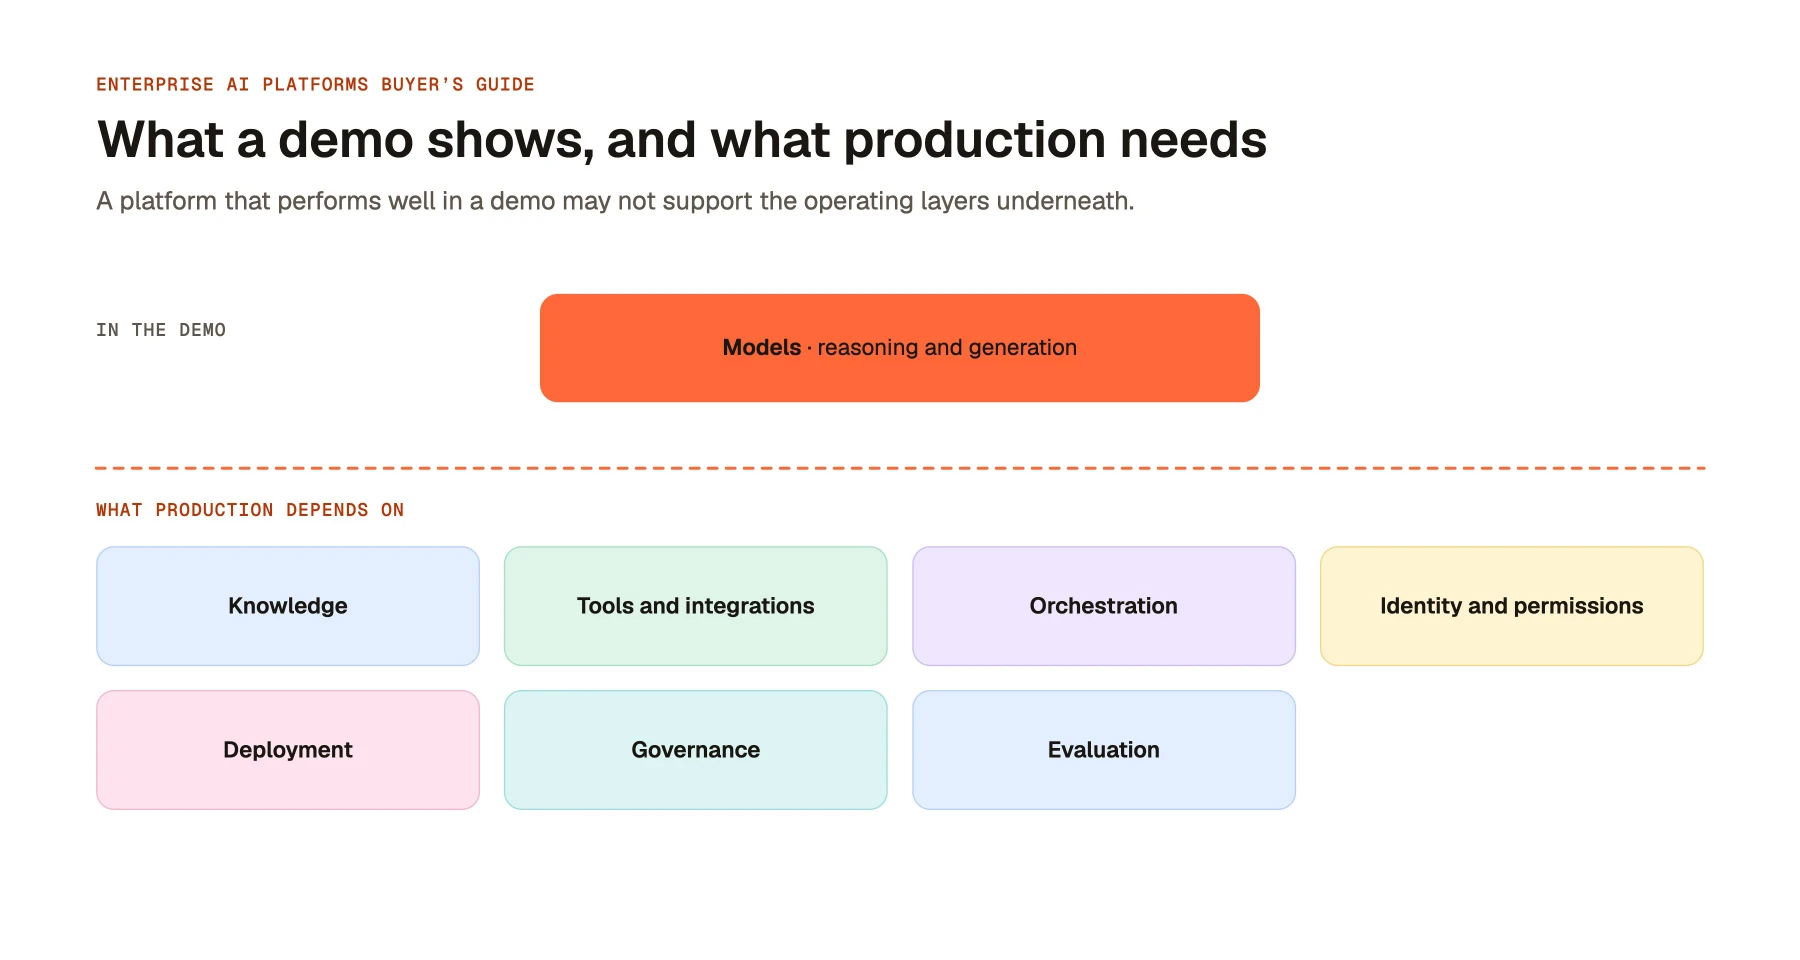Click the orange Models reasoning and generation block
Screen dimensions: 1800x960
[900, 348]
